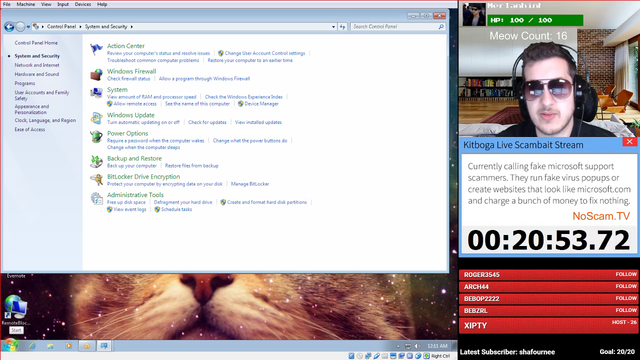This screenshot has height=360, width=640.
Task: Click Restore files from backup link
Action: tap(192, 165)
